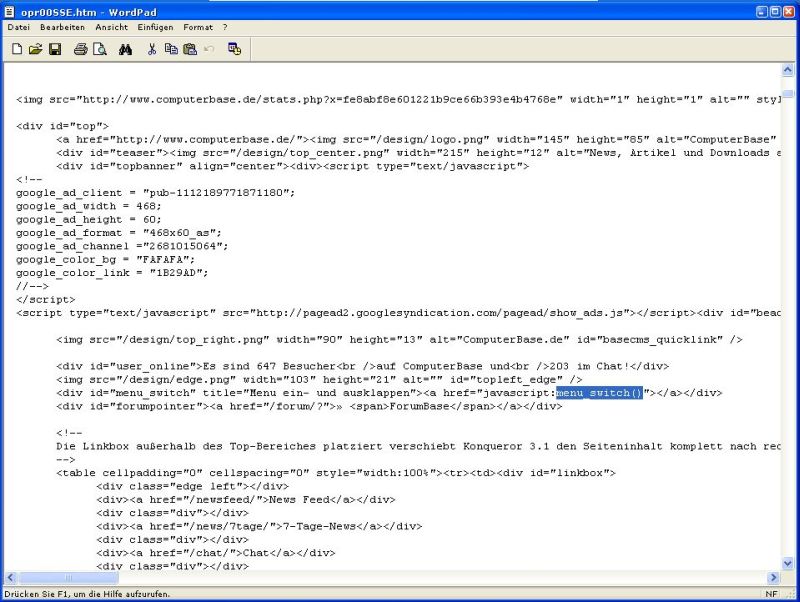Open Print Preview from the toolbar
800x602 pixels.
[100, 49]
